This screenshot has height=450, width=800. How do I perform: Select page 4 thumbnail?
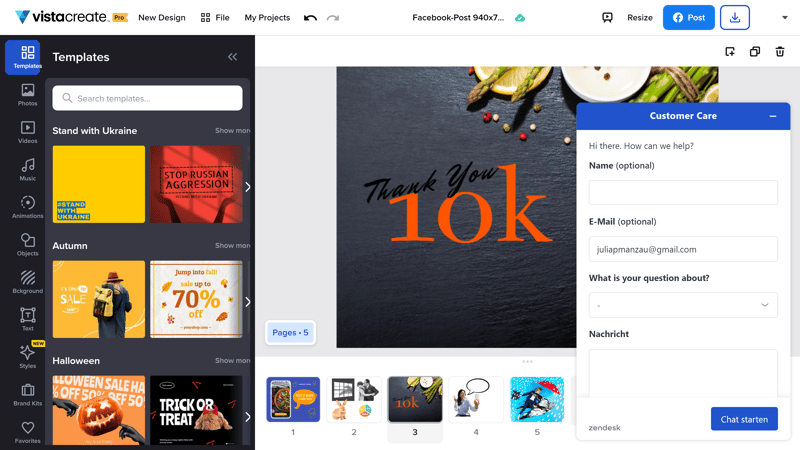[x=476, y=400]
